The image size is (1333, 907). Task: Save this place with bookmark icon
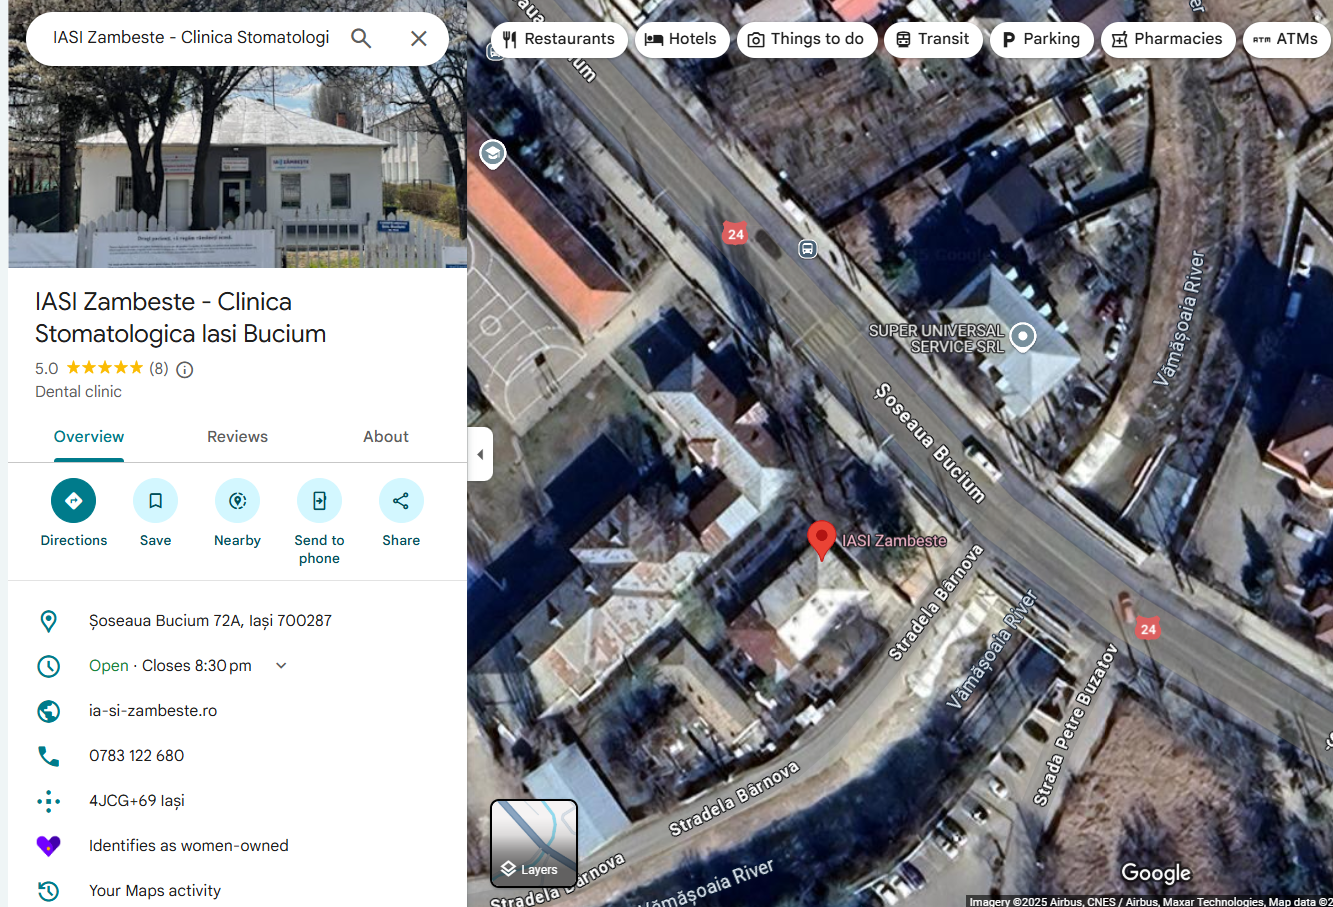click(155, 501)
